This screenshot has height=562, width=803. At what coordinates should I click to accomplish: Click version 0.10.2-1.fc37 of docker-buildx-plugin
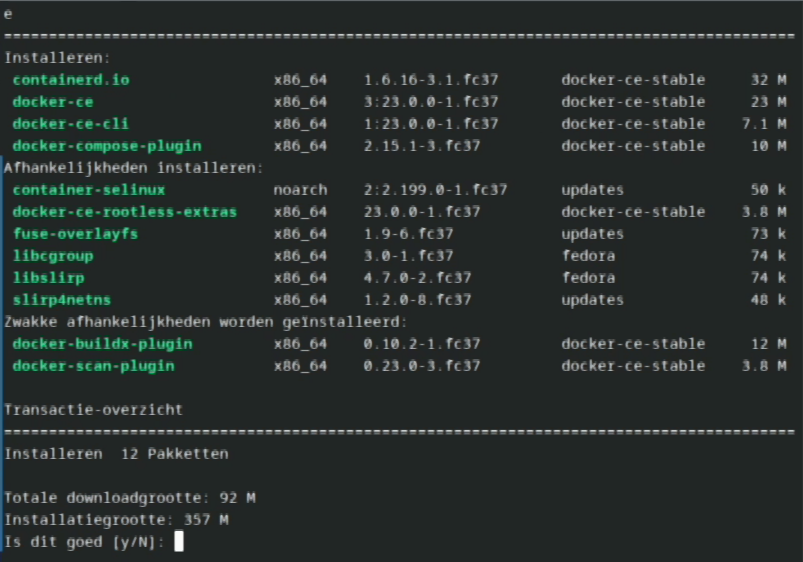pos(422,344)
